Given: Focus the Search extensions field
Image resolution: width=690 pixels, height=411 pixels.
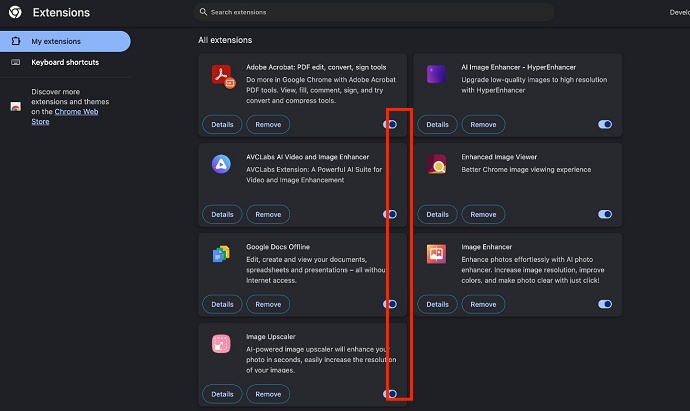Looking at the screenshot, I should tap(374, 12).
